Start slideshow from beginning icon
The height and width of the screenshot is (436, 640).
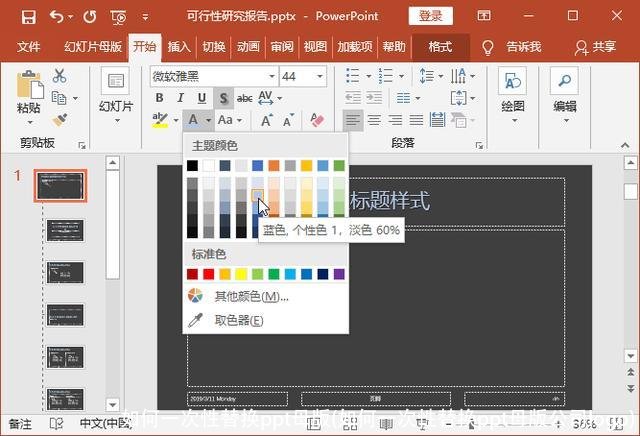118,17
